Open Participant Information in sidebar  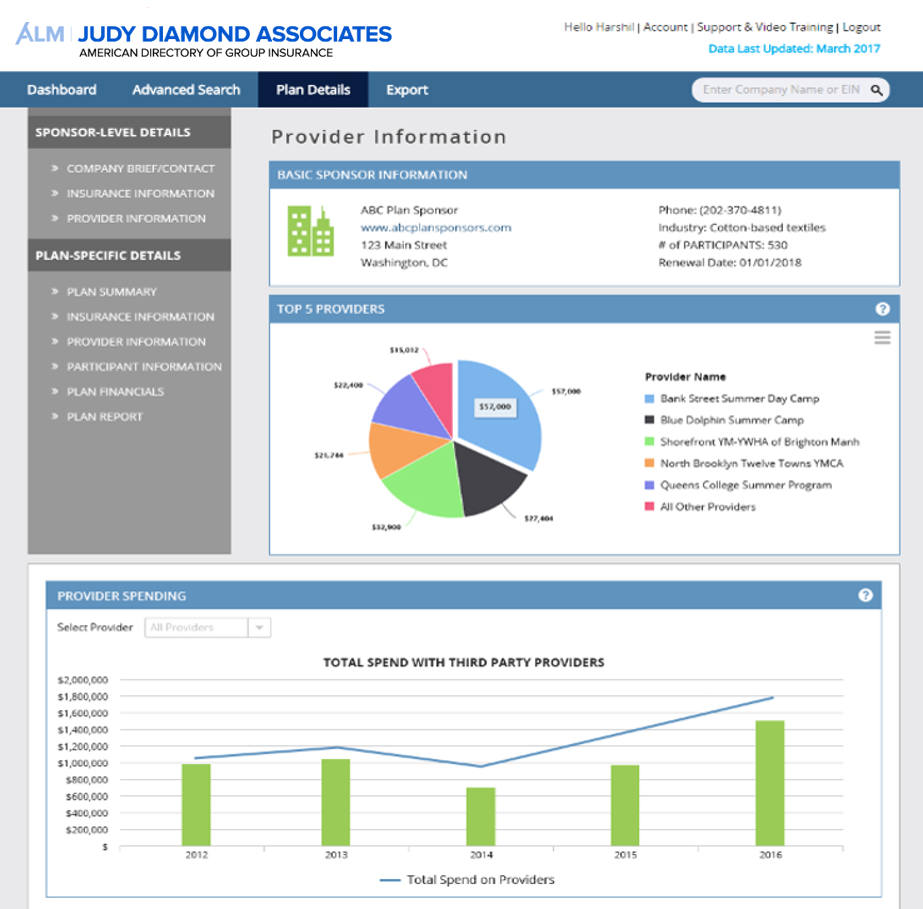(144, 367)
